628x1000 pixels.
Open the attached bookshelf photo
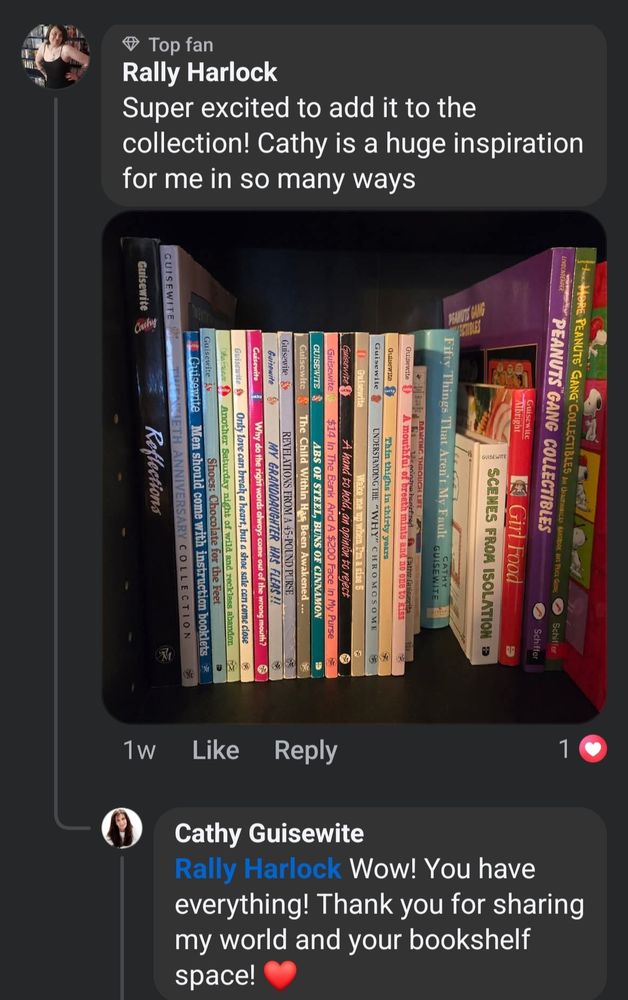click(354, 467)
